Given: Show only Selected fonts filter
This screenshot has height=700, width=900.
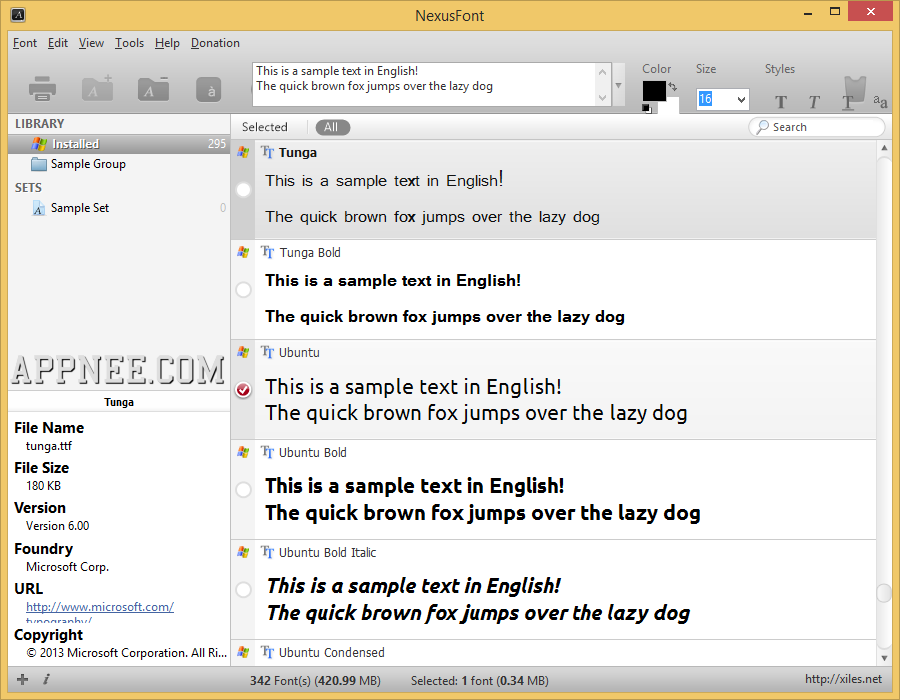Looking at the screenshot, I should (265, 127).
